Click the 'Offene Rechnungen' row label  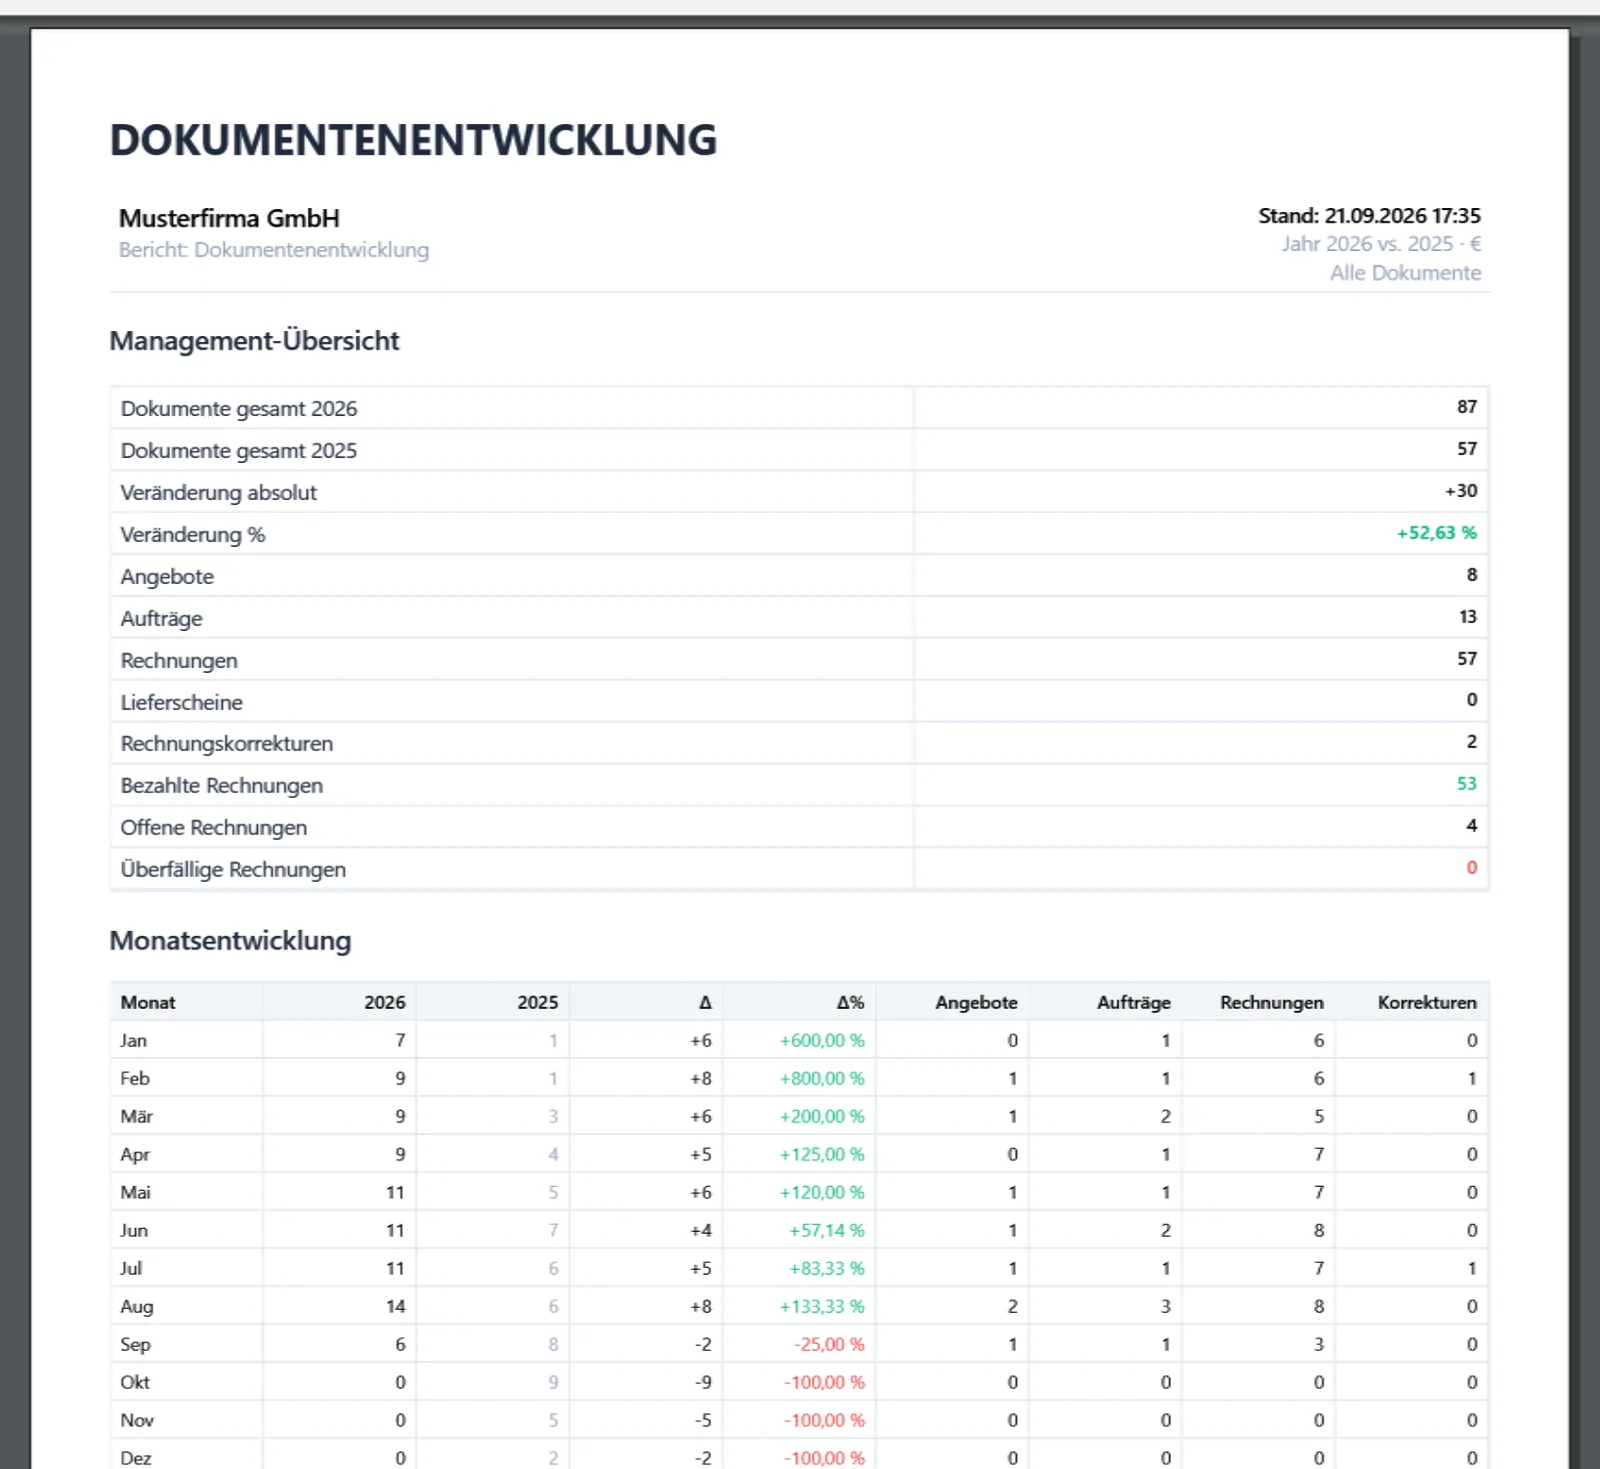[214, 828]
